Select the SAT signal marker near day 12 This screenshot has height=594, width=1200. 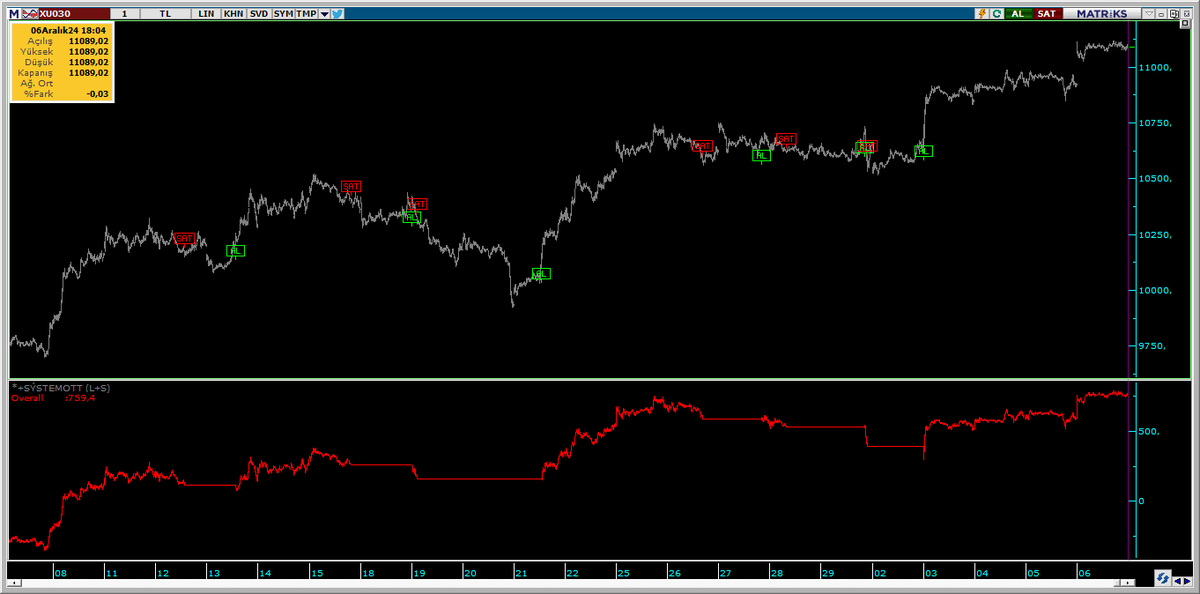(185, 238)
